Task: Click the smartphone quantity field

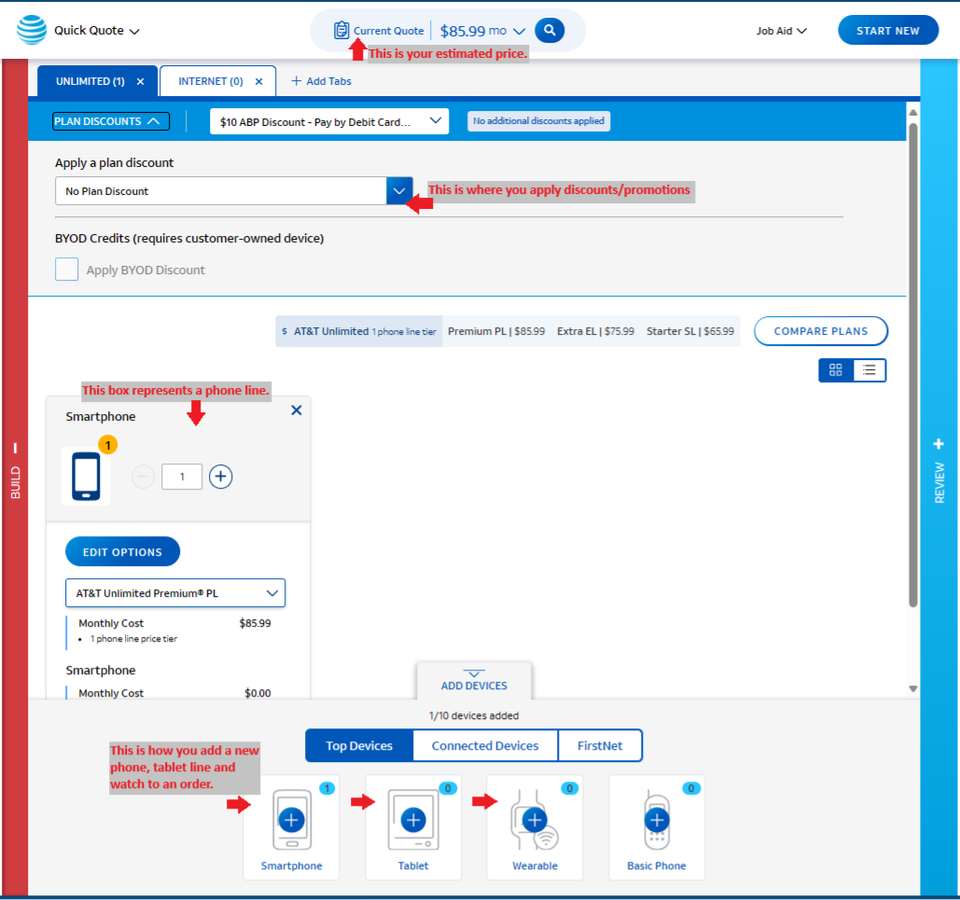Action: coord(182,476)
